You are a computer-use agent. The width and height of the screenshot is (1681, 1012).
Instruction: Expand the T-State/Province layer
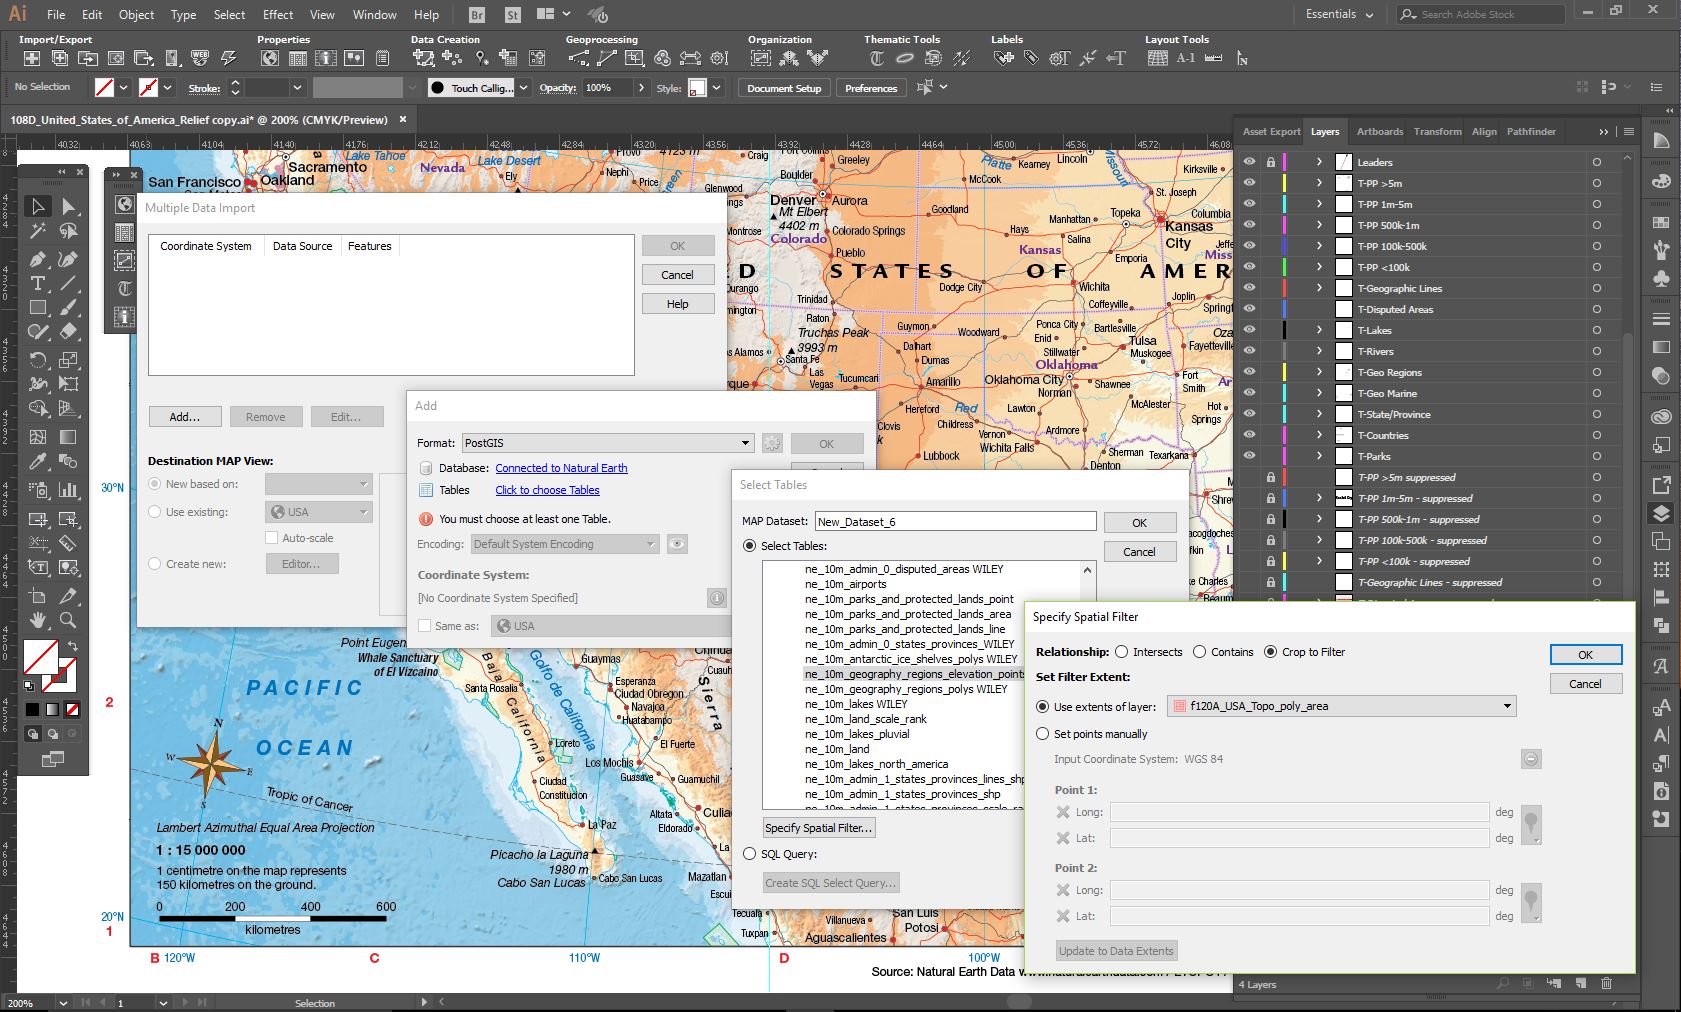[x=1319, y=414]
